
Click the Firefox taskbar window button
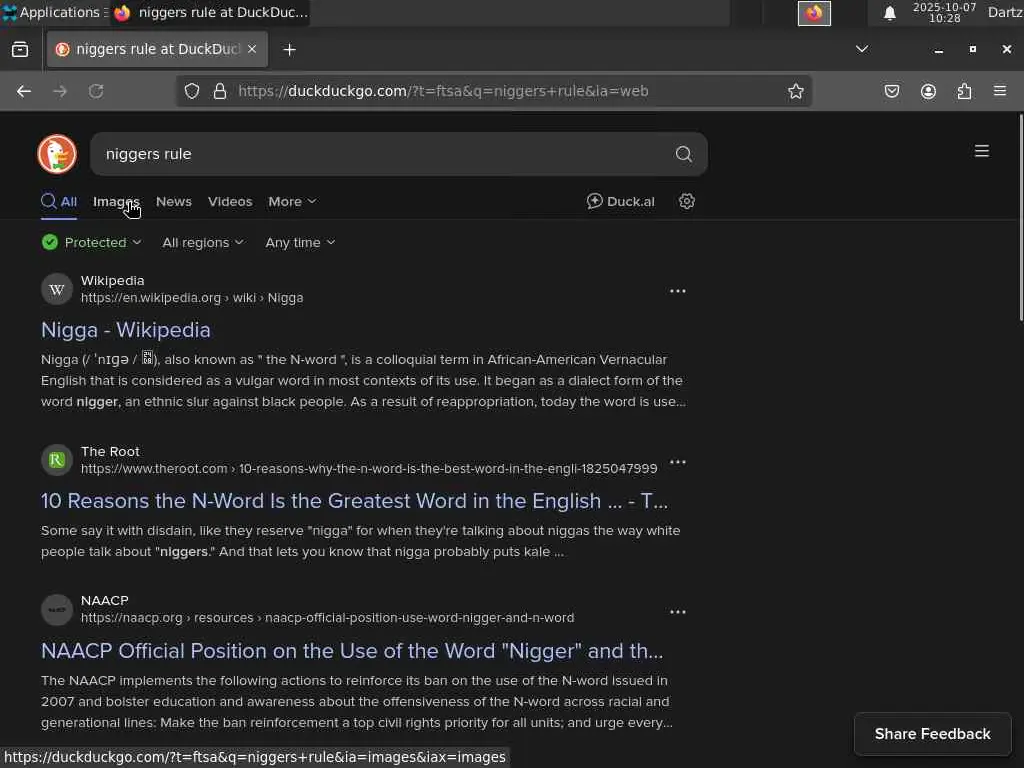(210, 12)
